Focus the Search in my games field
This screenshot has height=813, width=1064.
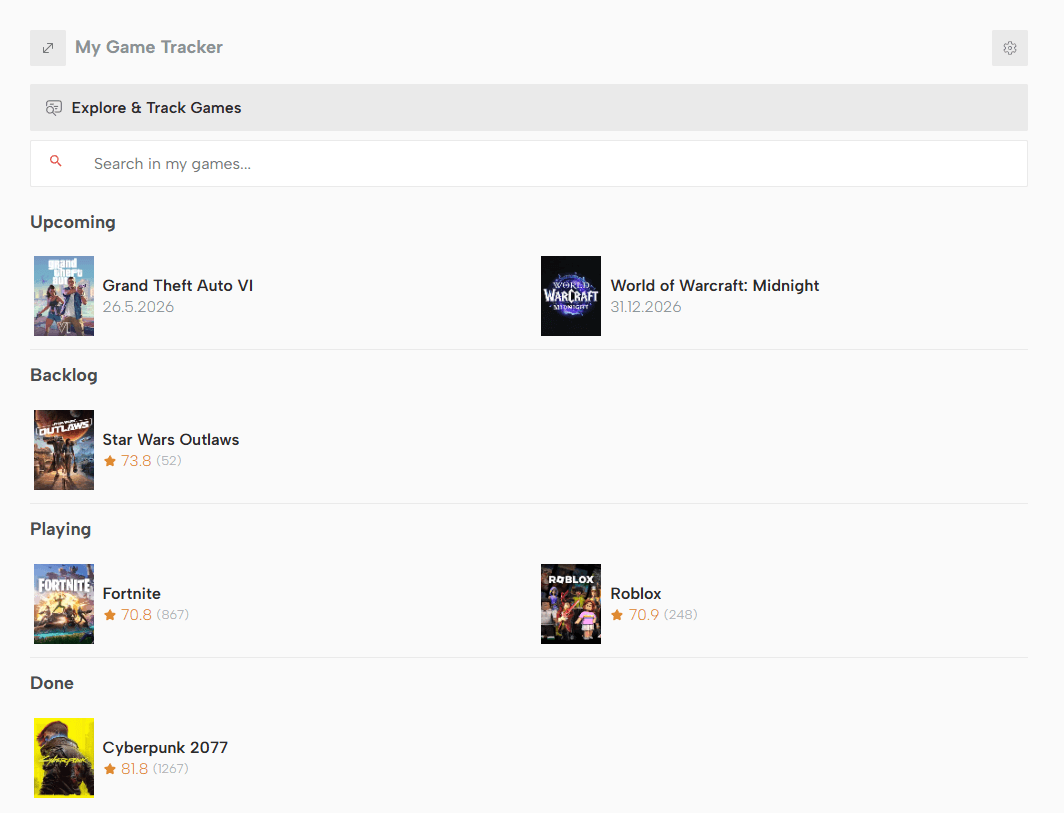[529, 164]
